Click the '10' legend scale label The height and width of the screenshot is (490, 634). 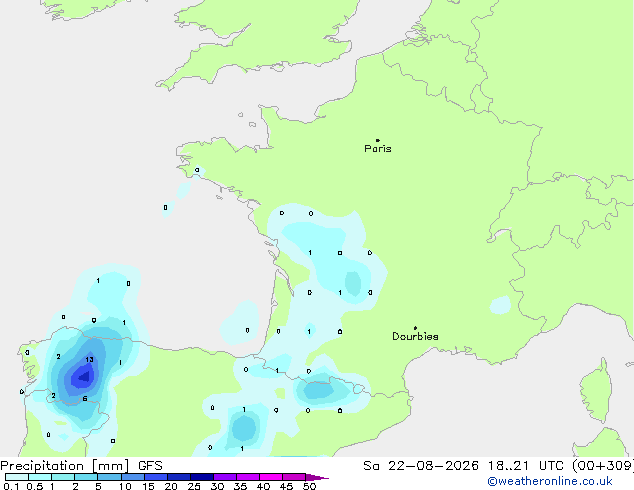pos(125,486)
